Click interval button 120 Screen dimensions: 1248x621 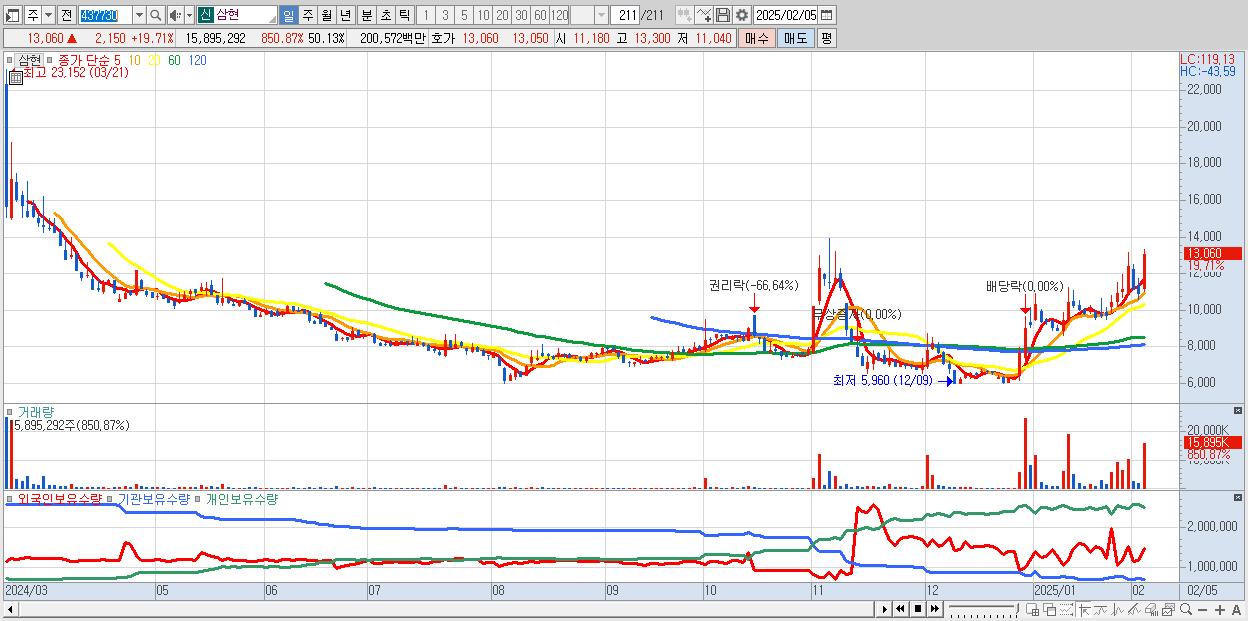(x=559, y=15)
